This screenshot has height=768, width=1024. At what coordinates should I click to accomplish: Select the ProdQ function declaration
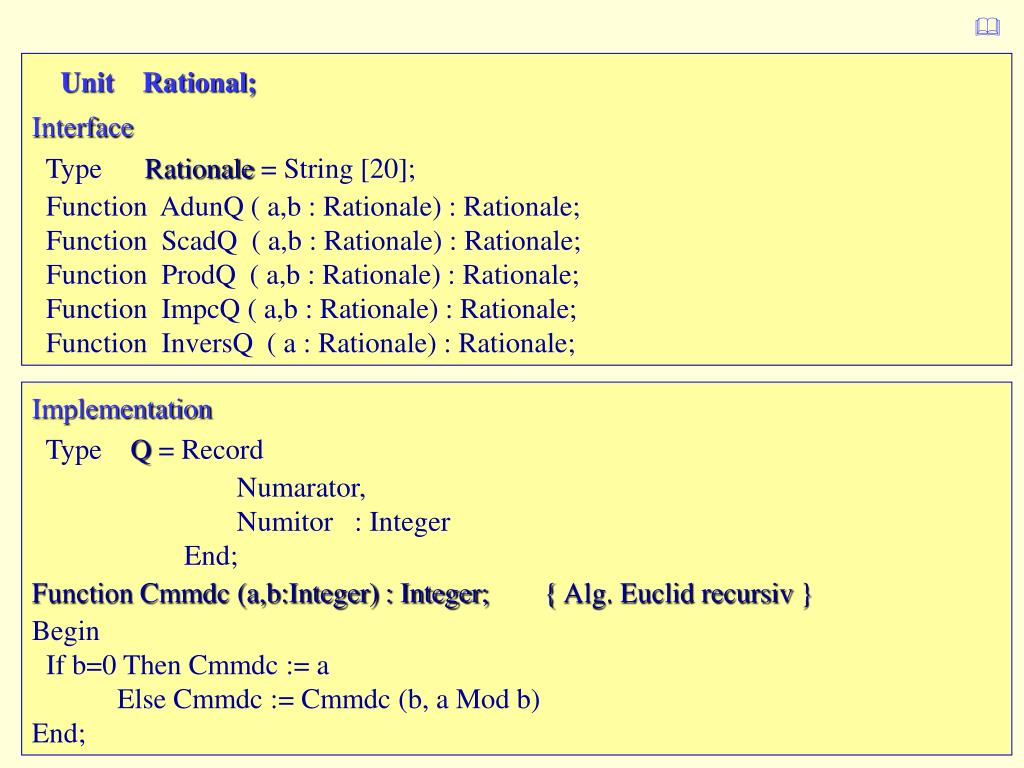point(312,275)
